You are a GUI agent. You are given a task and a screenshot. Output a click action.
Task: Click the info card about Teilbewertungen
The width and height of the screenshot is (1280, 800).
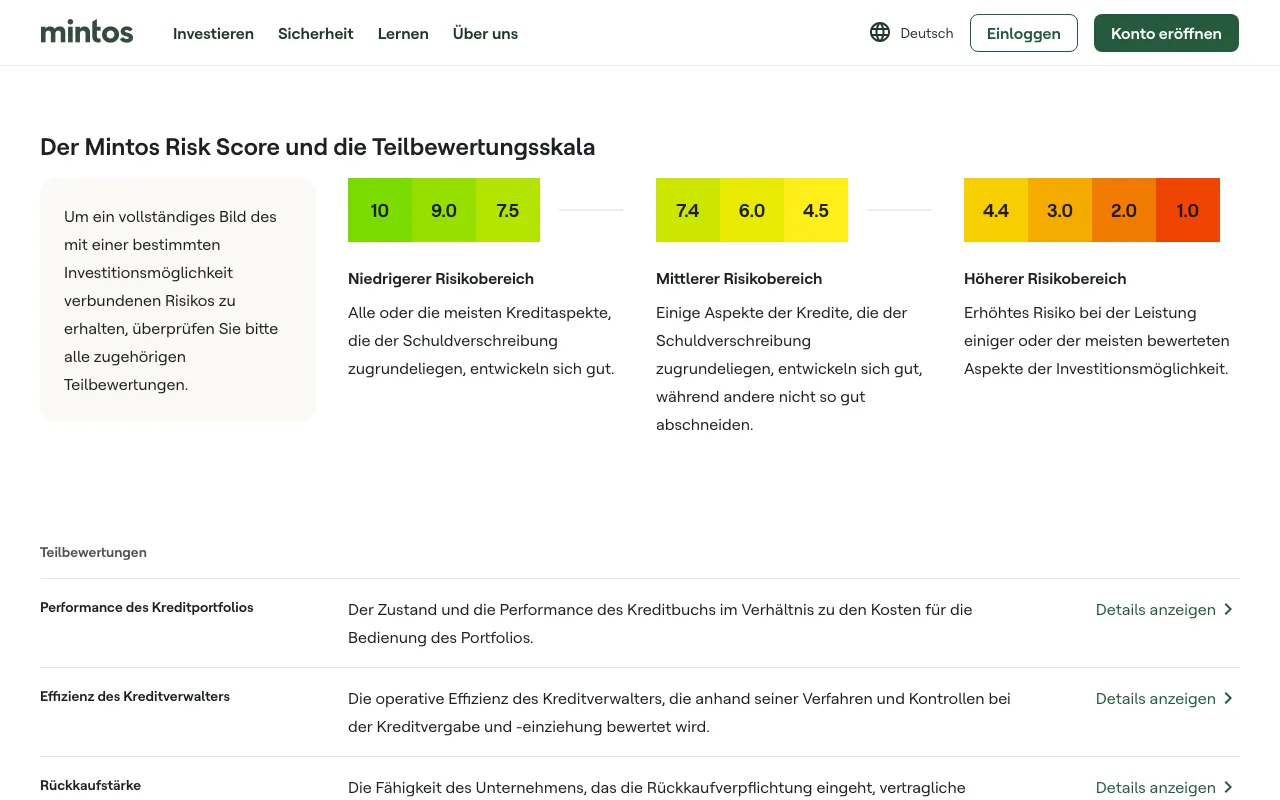pyautogui.click(x=178, y=300)
